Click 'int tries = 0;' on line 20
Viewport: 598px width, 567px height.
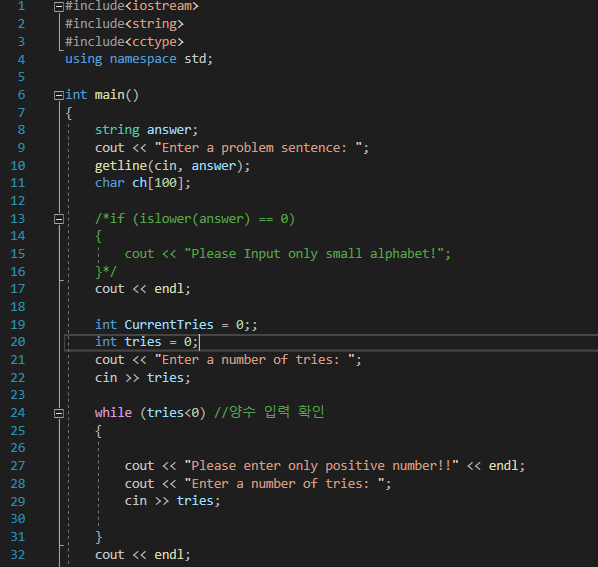[146, 342]
